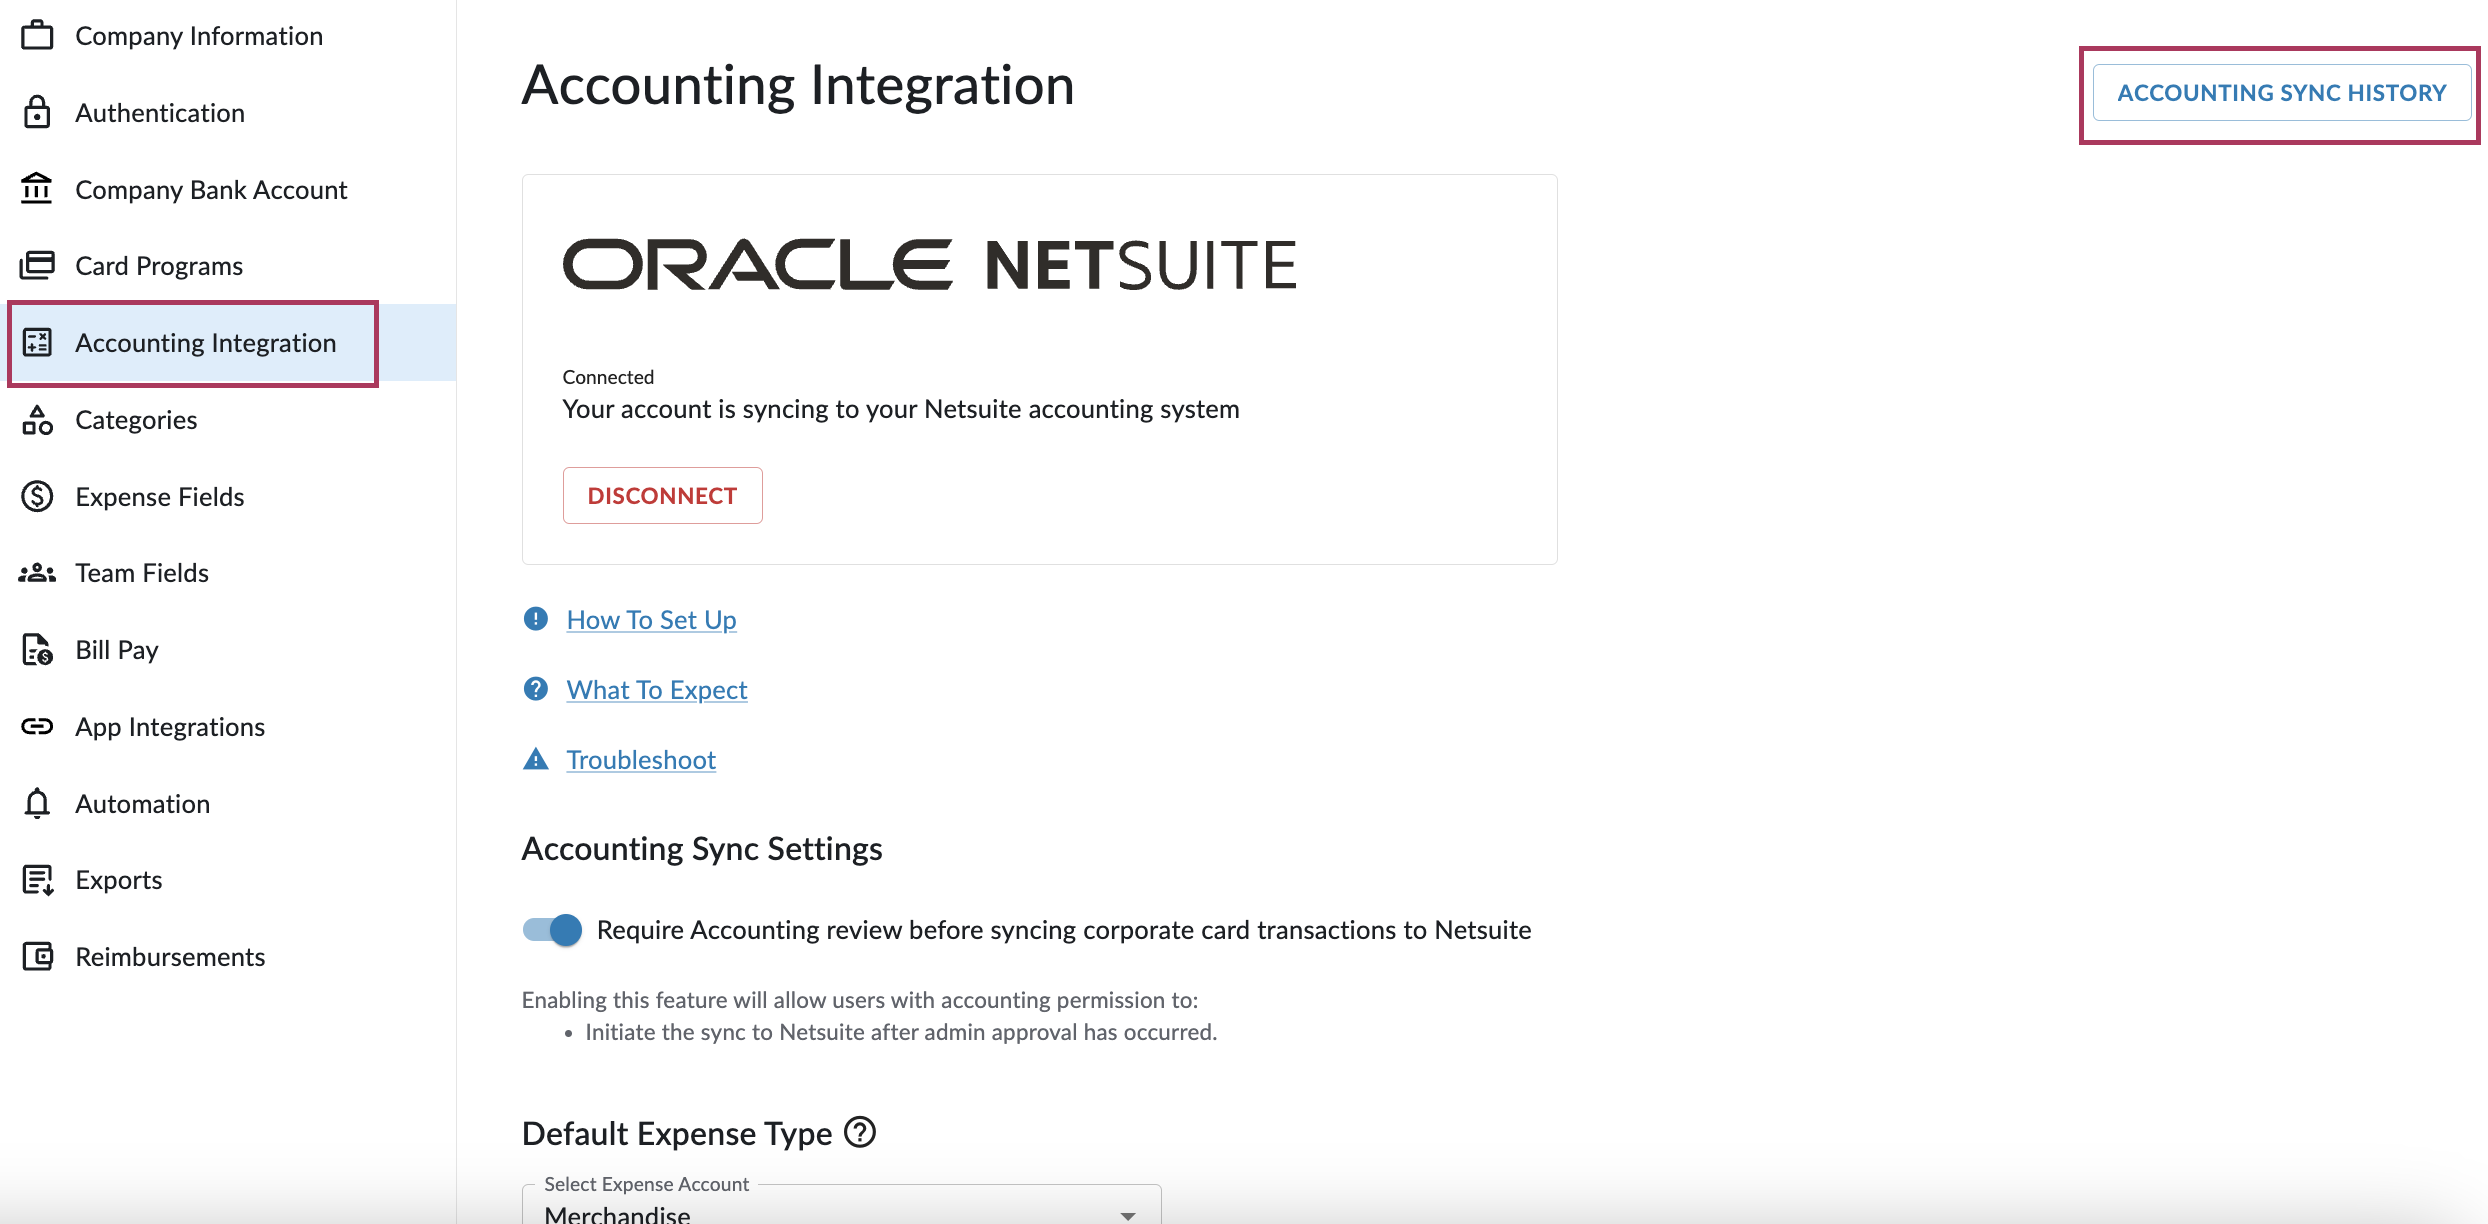Open the Categories section

[228, 420]
